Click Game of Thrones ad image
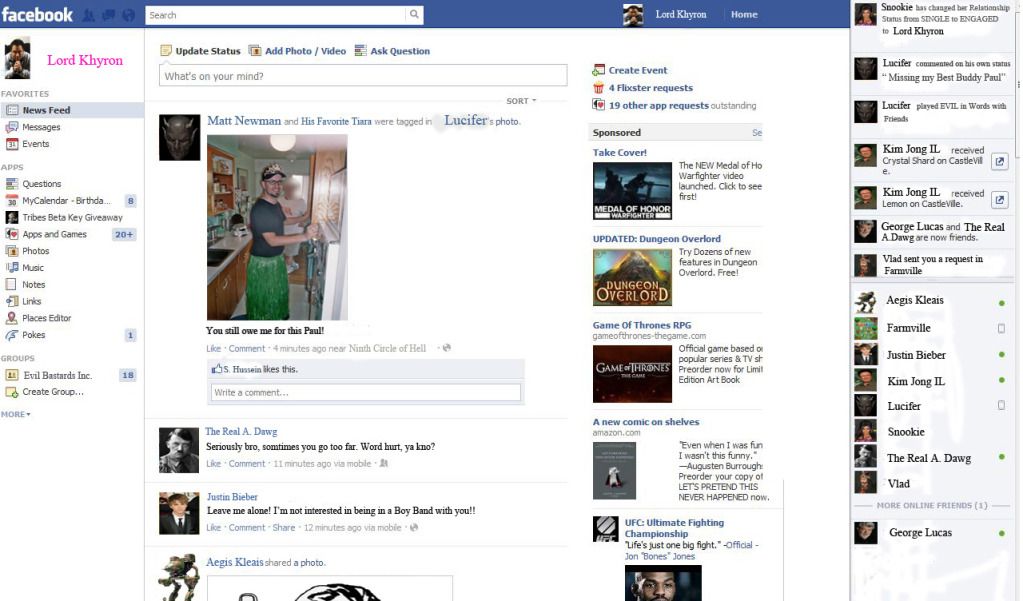This screenshot has height=601, width=1023. (632, 374)
